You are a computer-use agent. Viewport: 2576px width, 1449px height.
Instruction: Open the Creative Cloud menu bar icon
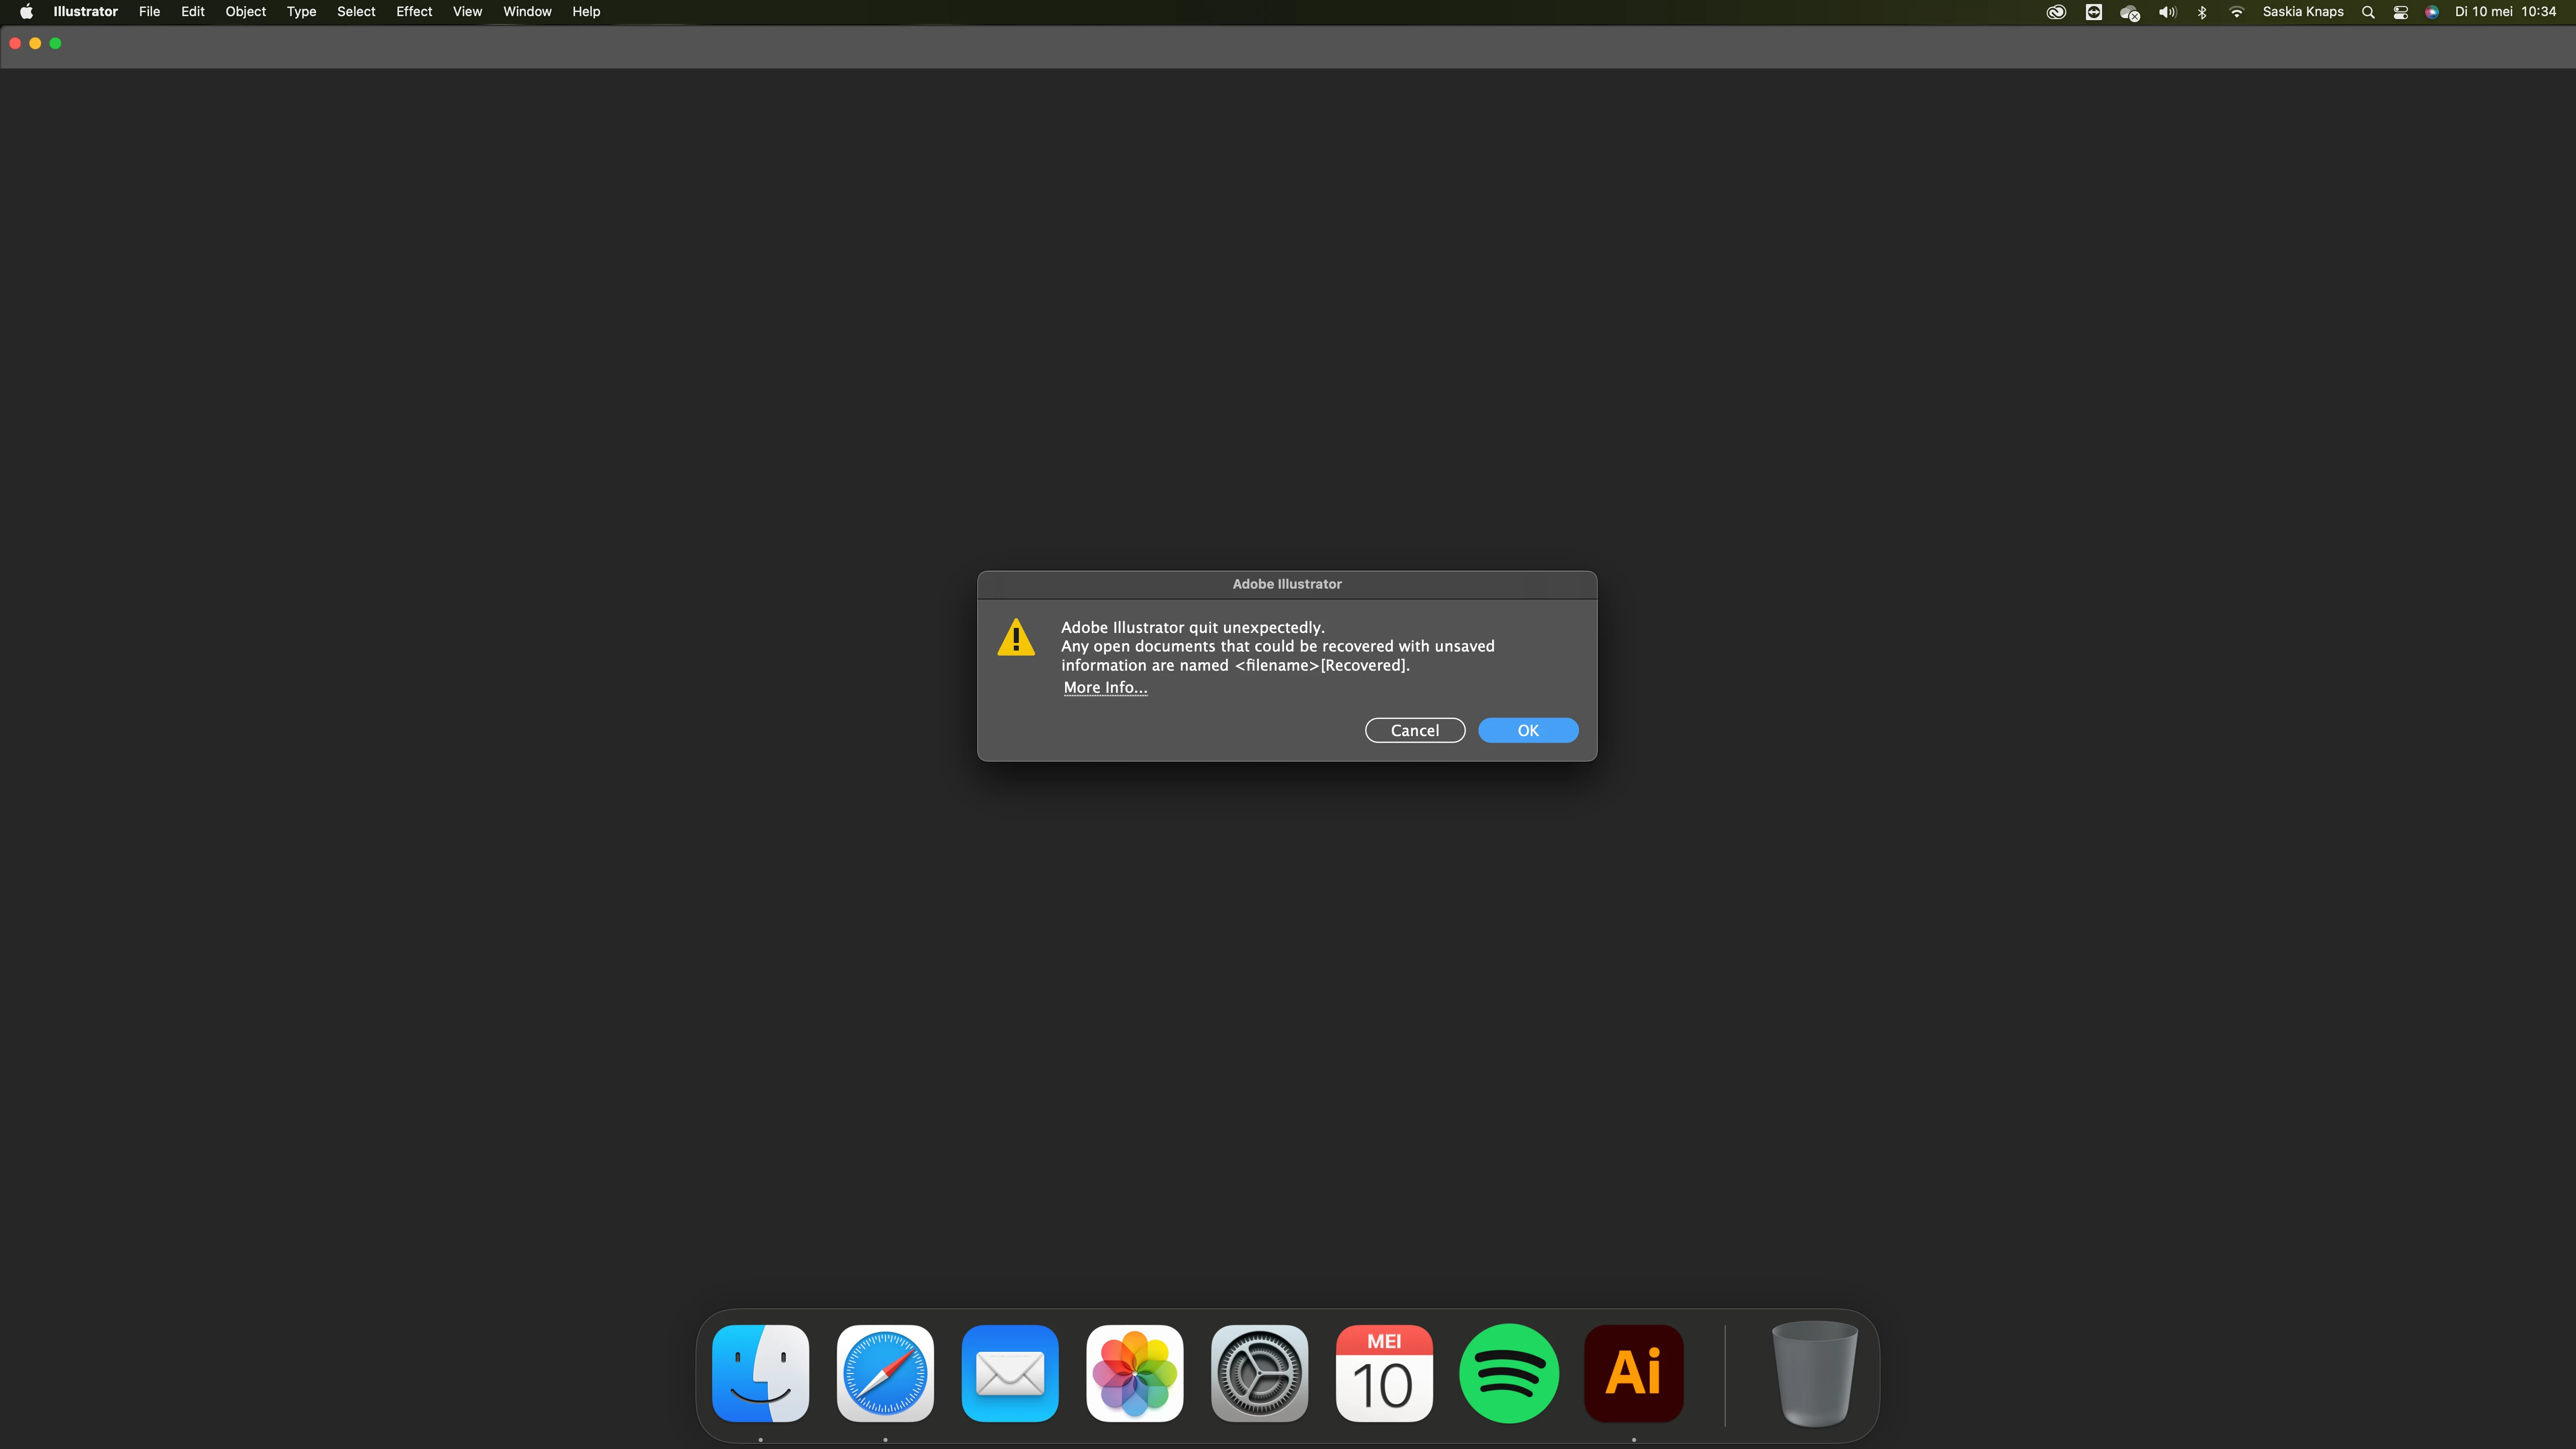(x=2055, y=12)
